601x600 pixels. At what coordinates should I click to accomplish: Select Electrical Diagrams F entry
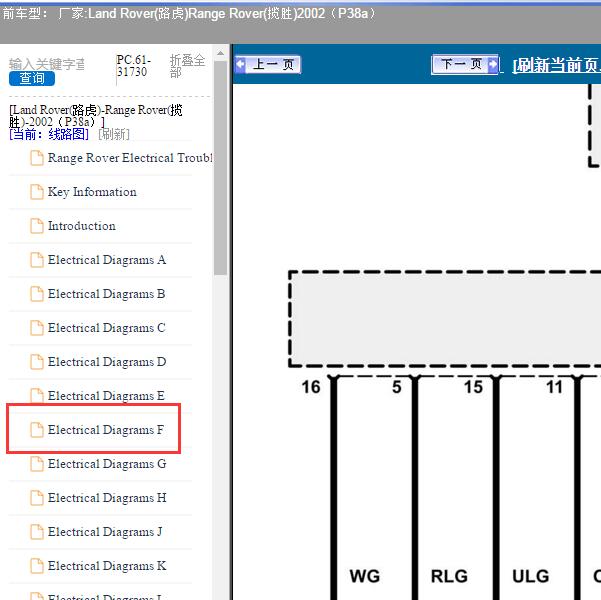[x=106, y=430]
